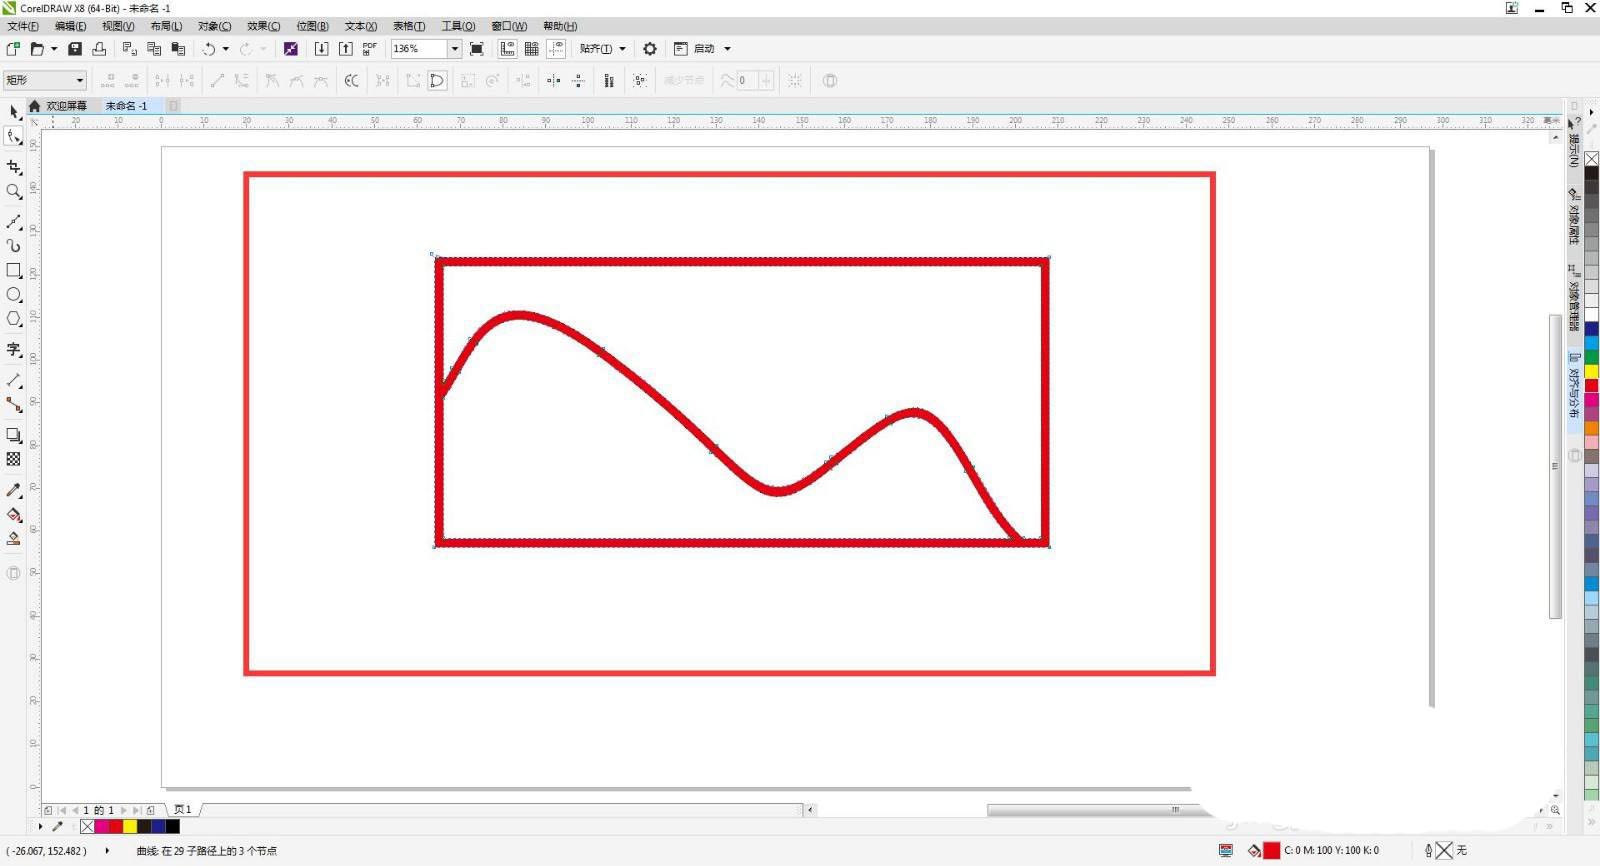Image resolution: width=1600 pixels, height=866 pixels.
Task: Select the Pick tool in toolbox
Action: pos(14,112)
